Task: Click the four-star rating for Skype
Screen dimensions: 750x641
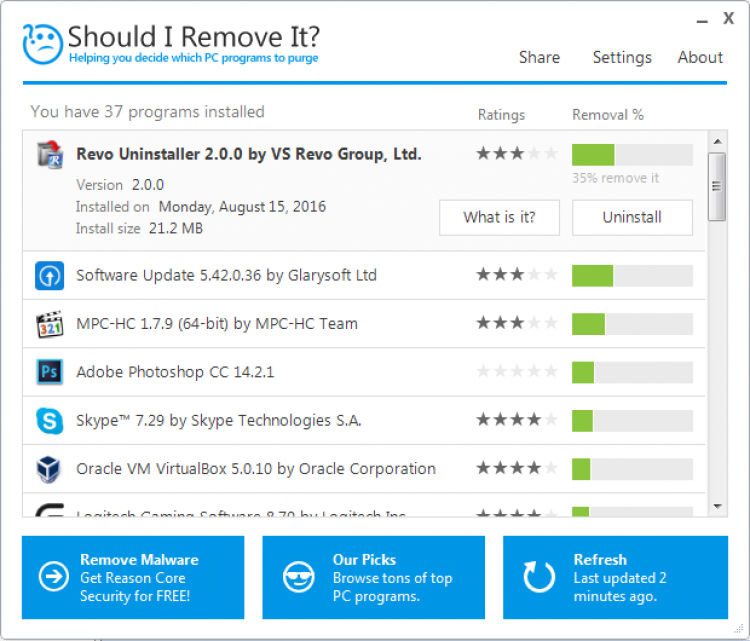Action: click(517, 420)
